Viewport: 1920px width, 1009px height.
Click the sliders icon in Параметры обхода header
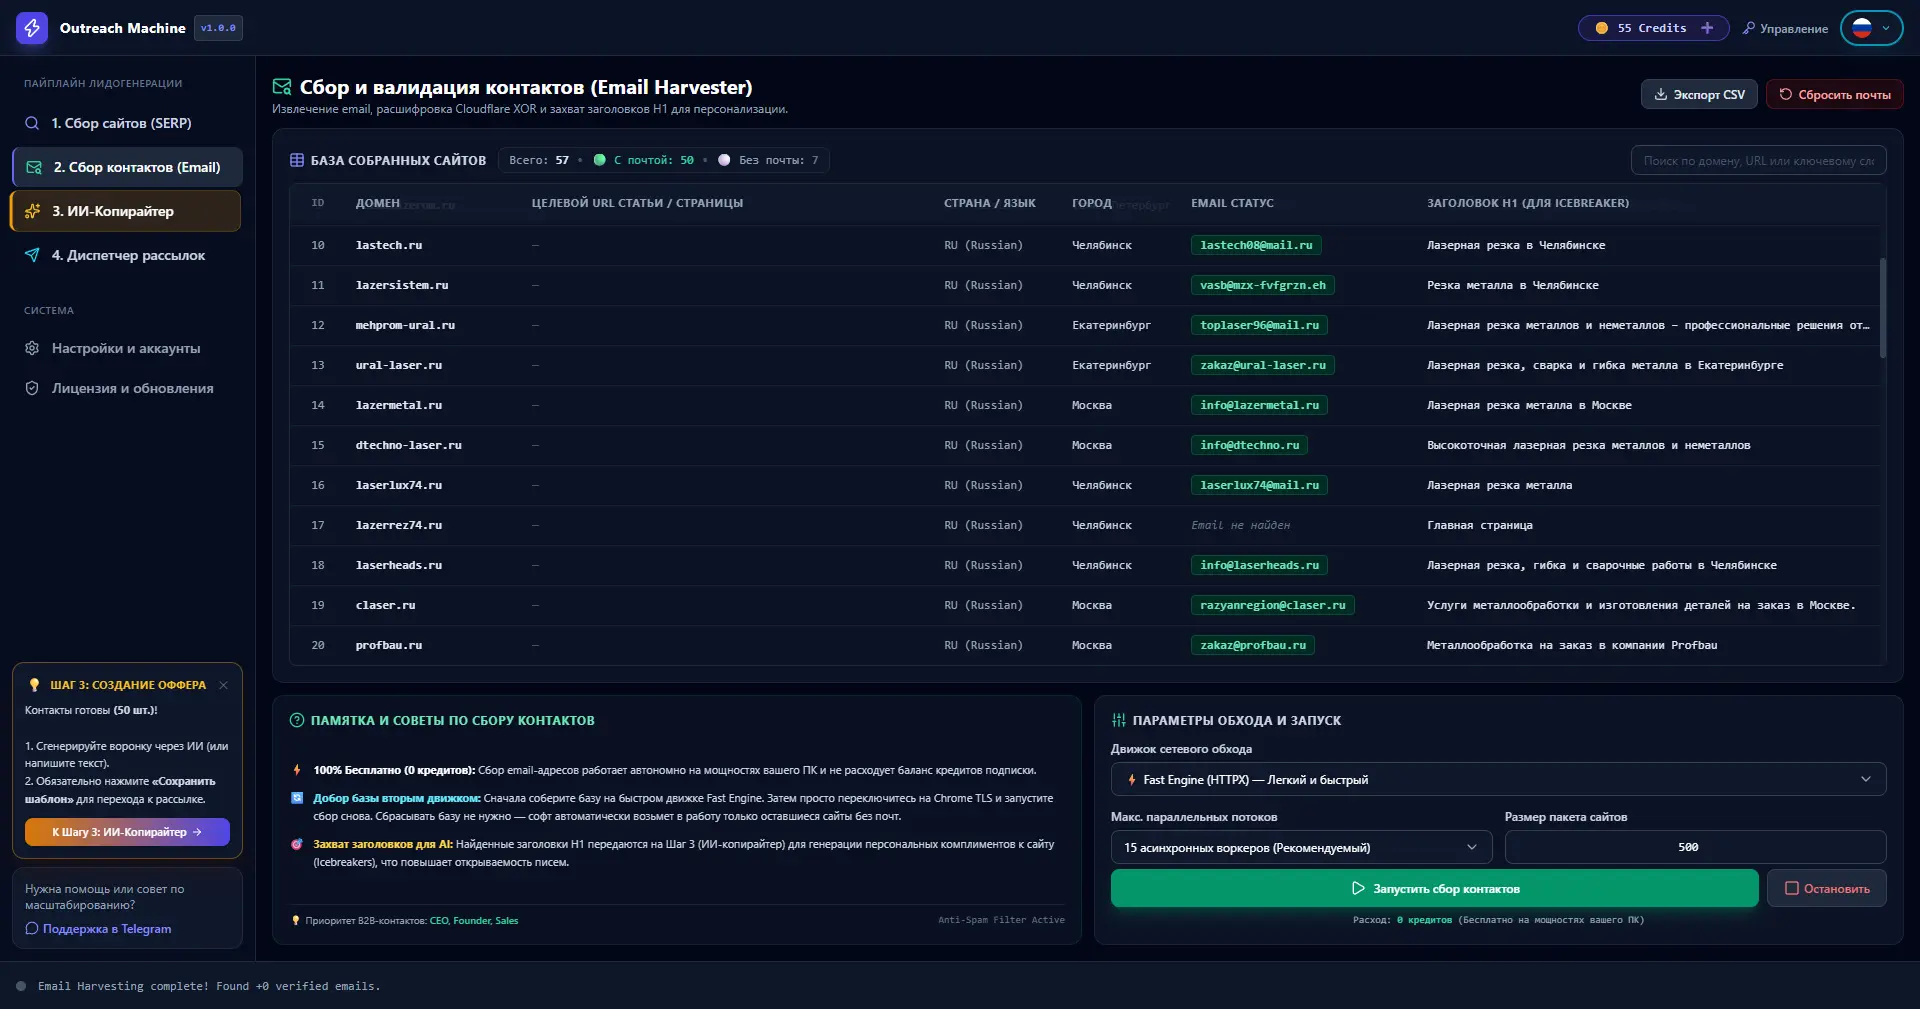pyautogui.click(x=1119, y=720)
